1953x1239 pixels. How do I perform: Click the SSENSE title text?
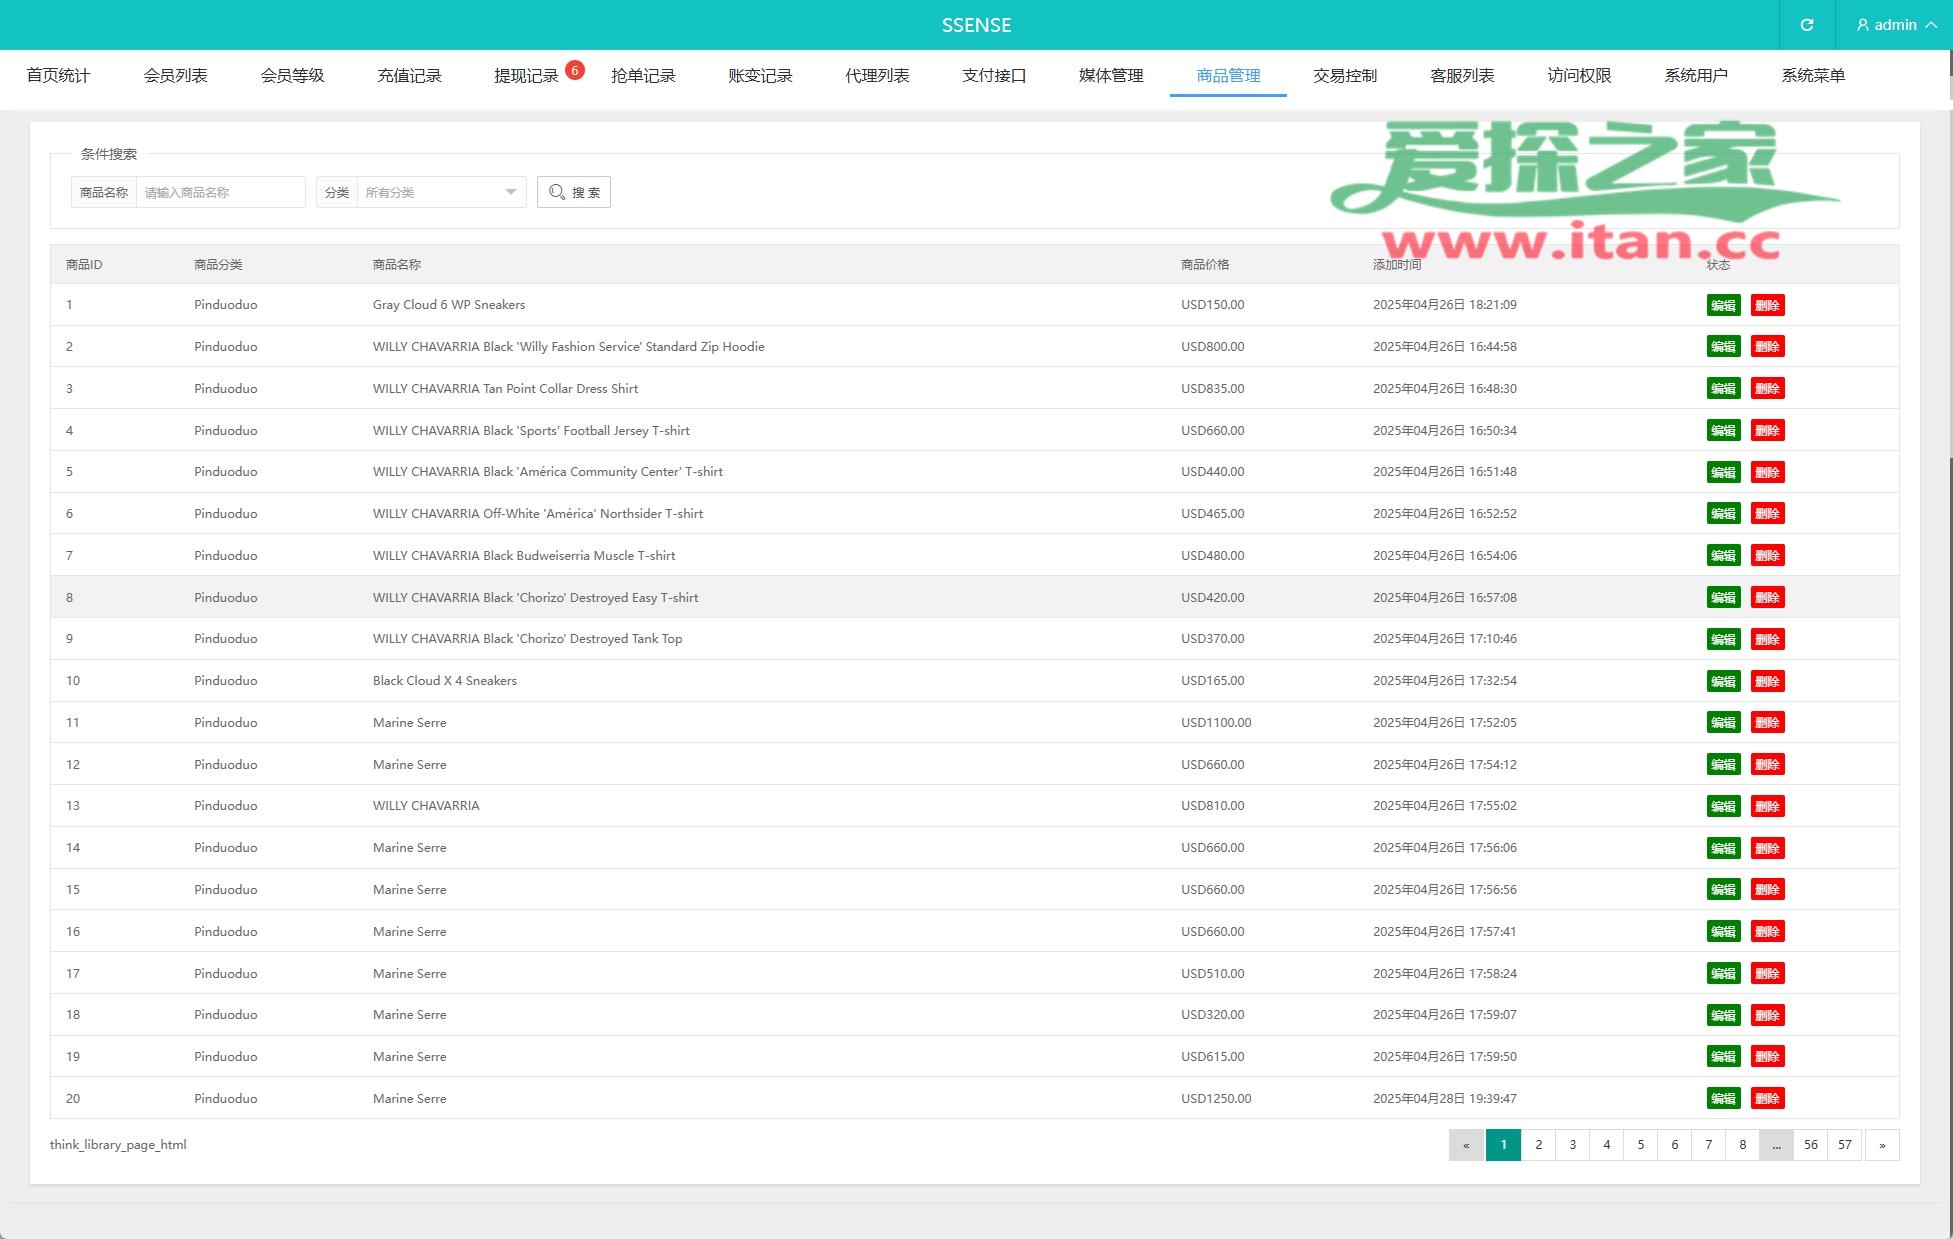point(976,25)
